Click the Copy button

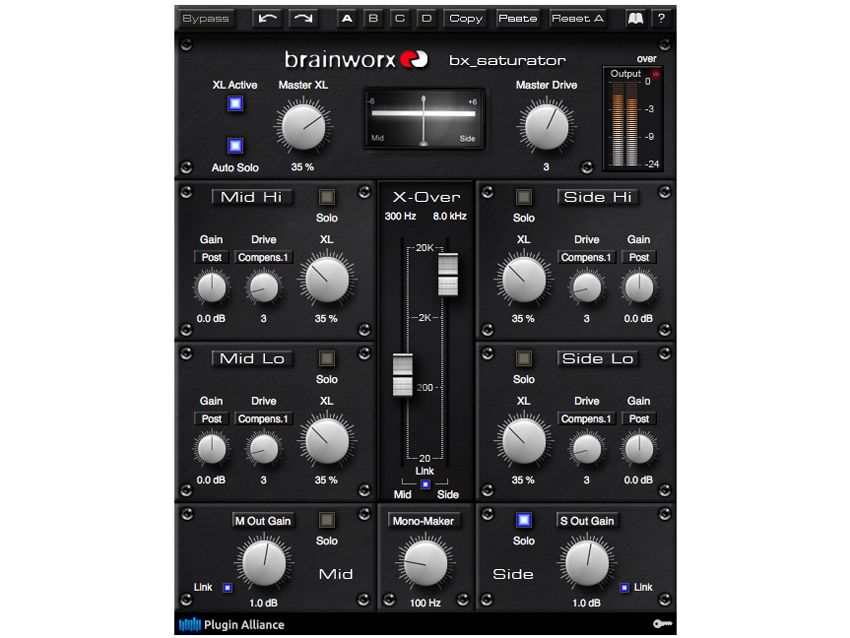tap(466, 18)
